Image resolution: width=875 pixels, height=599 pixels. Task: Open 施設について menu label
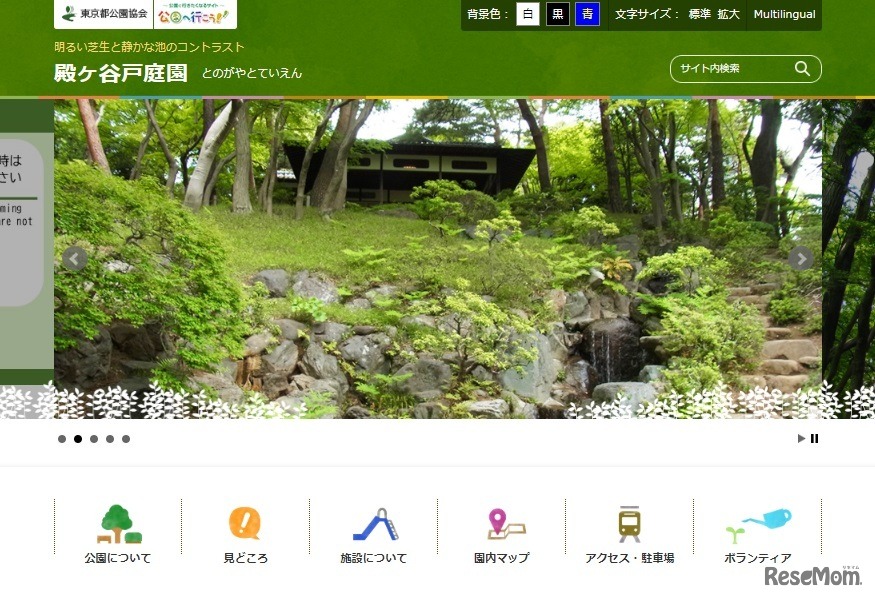[x=373, y=558]
